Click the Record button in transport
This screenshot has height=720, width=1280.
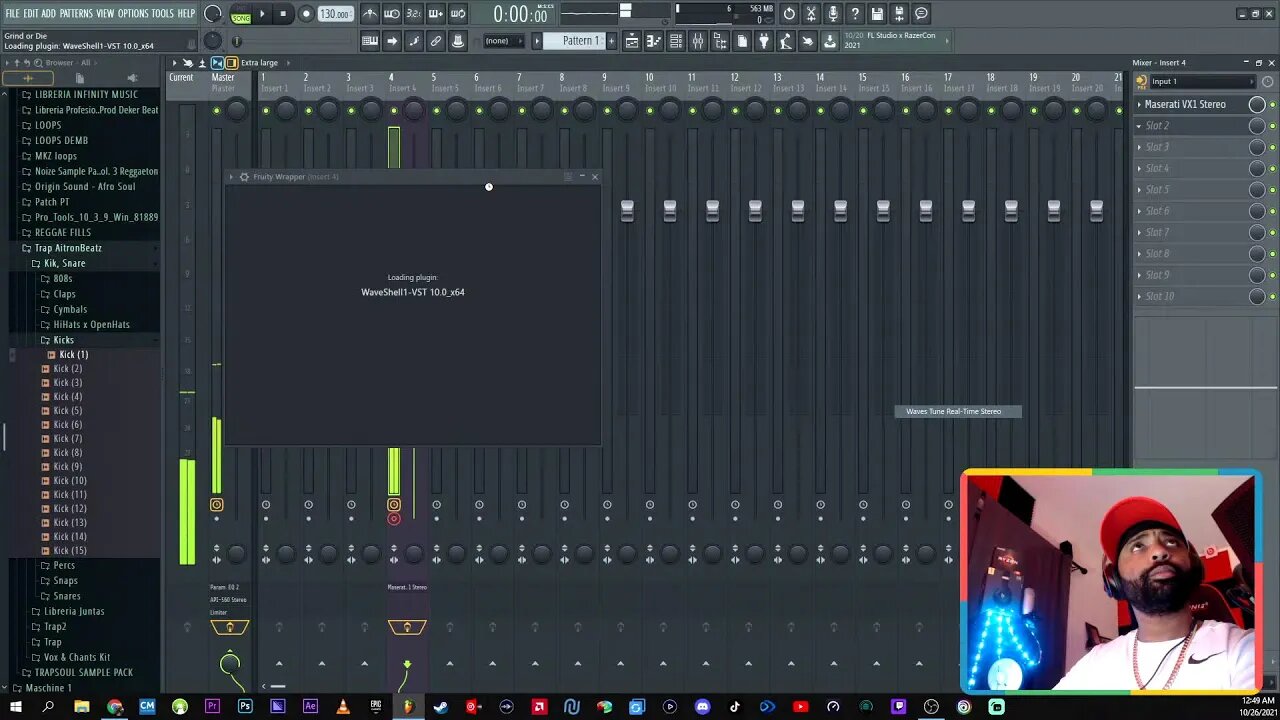coord(306,14)
